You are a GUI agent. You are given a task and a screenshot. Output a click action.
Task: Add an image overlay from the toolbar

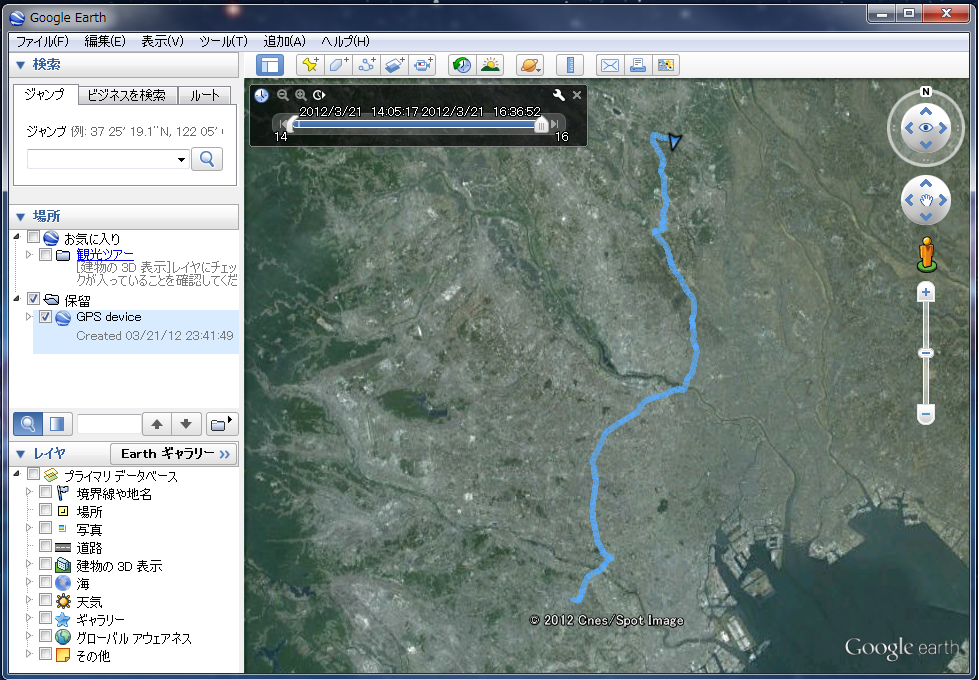coord(394,65)
